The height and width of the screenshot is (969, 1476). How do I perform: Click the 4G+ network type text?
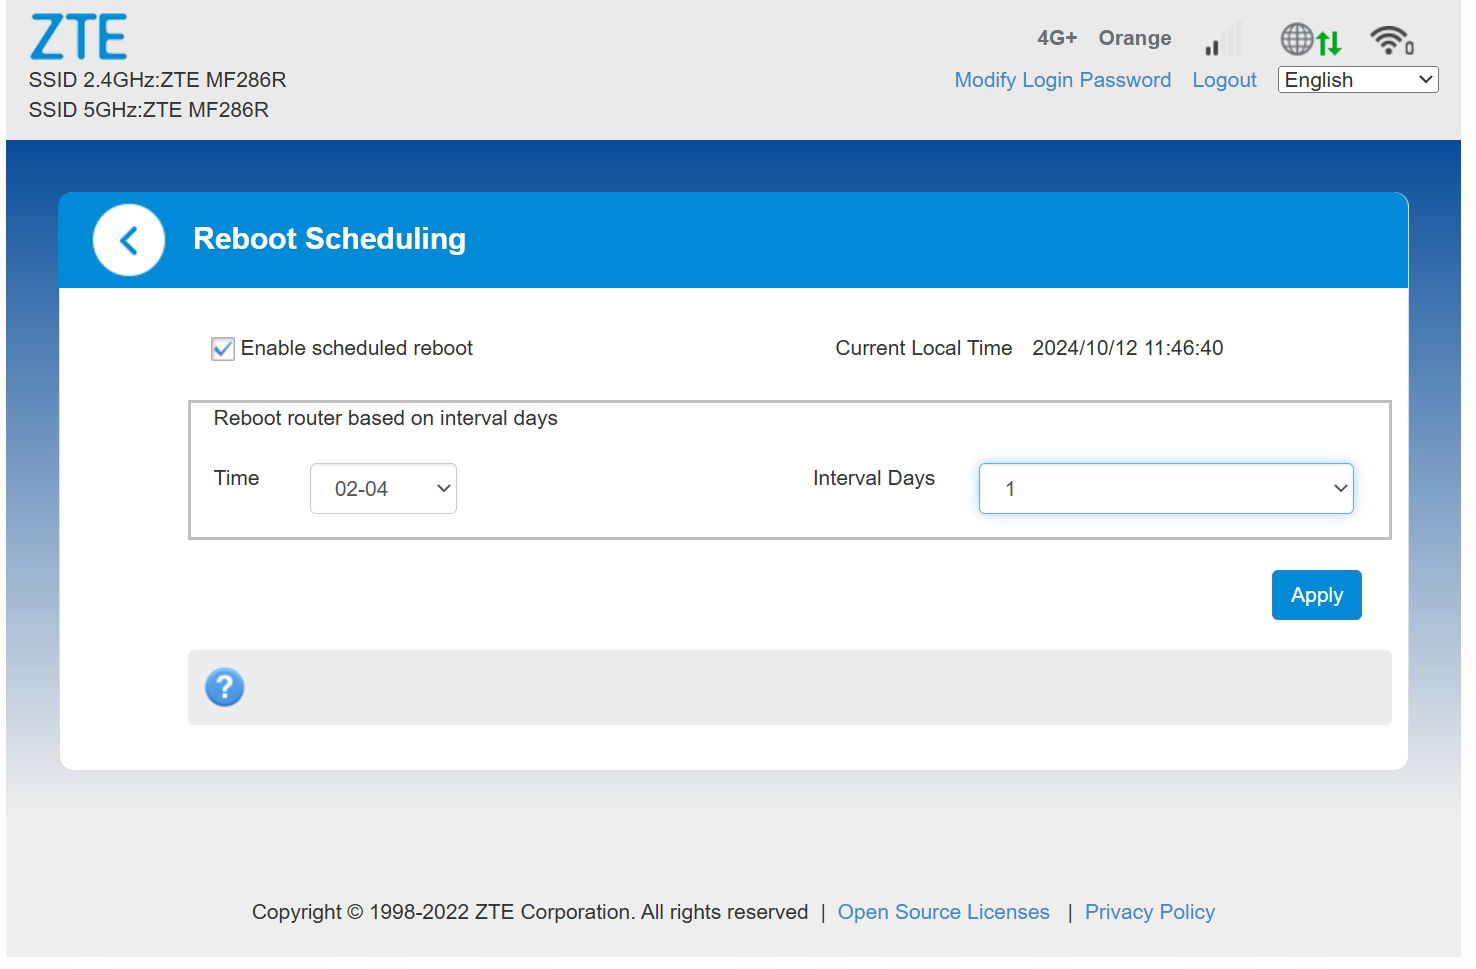pos(1057,38)
